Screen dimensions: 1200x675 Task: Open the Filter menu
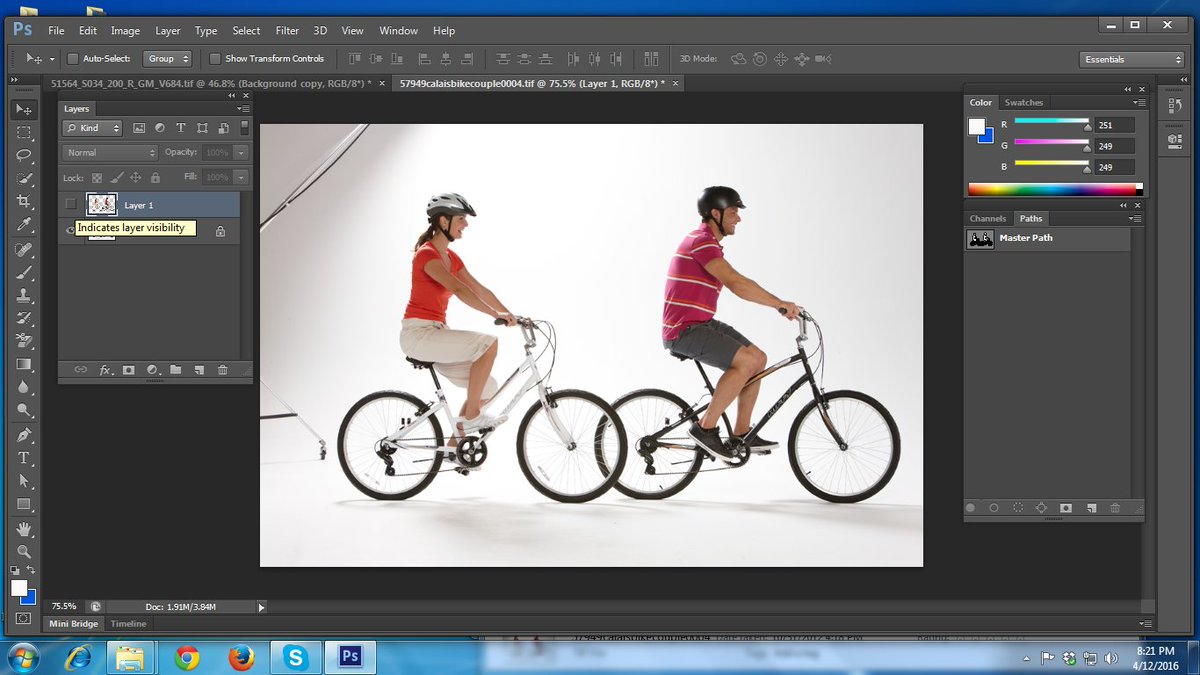point(287,31)
